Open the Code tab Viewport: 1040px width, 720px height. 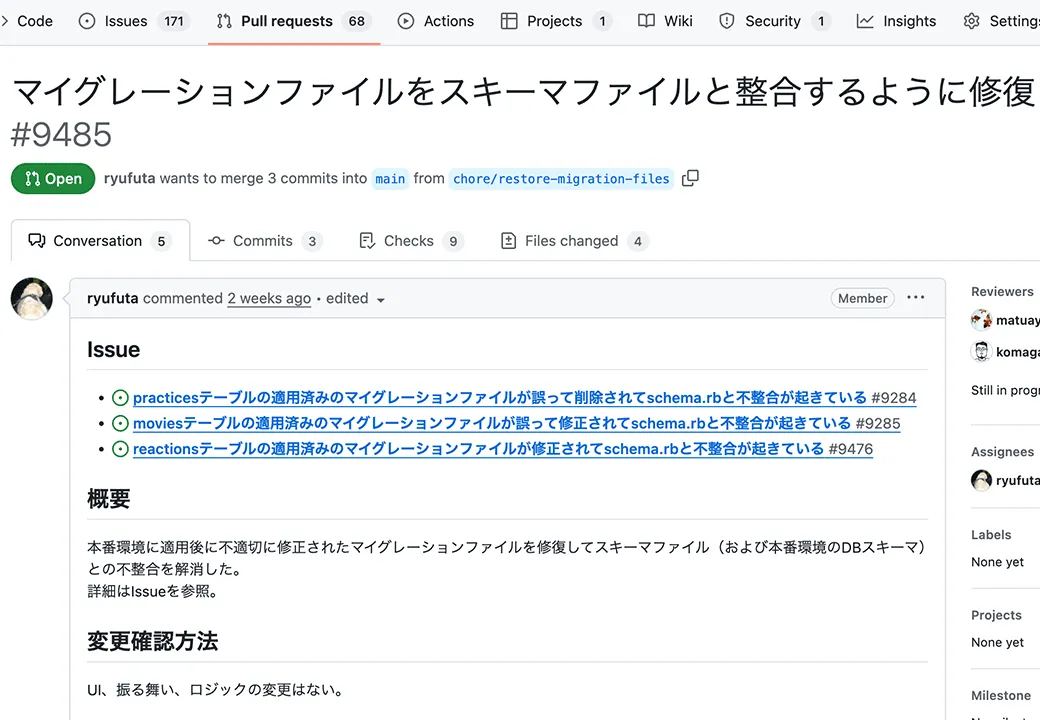pyautogui.click(x=27, y=21)
